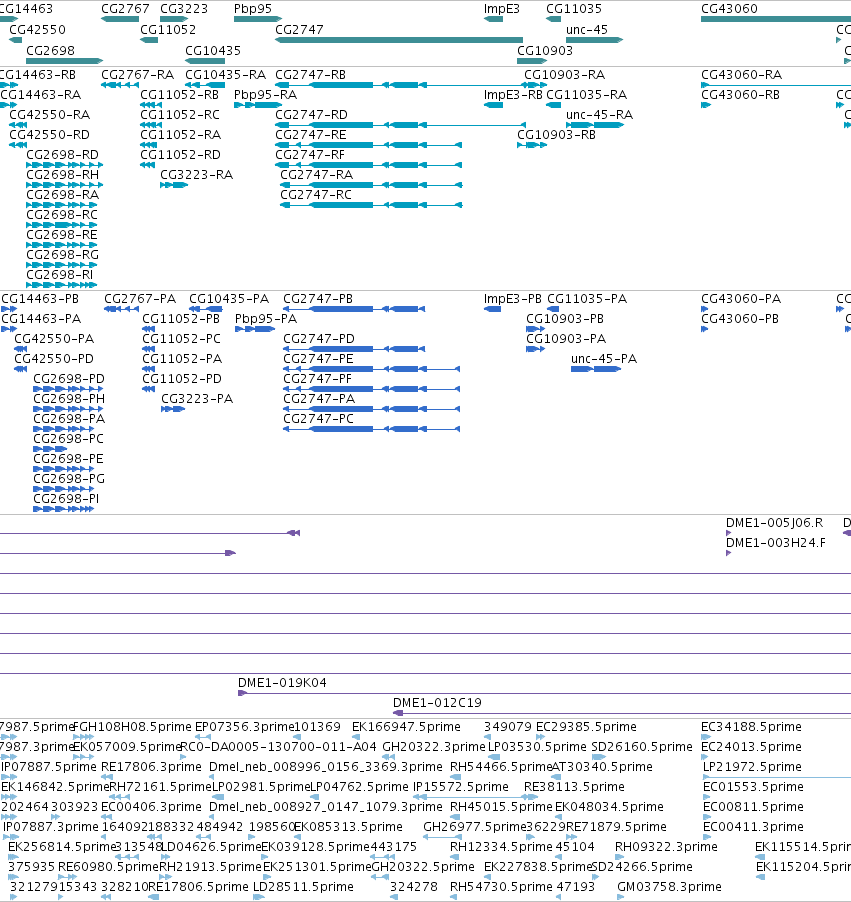Click the EC34188.5prime EST label
This screenshot has height=902, width=851.
(x=751, y=727)
